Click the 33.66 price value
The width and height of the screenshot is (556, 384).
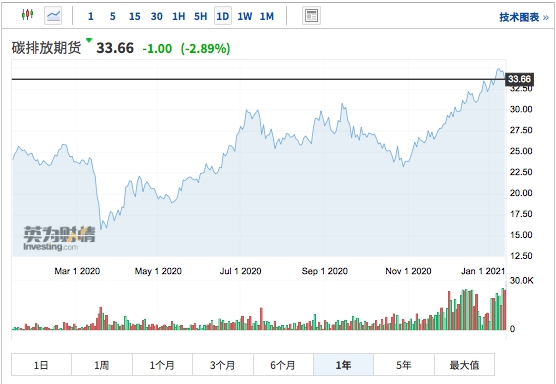(x=115, y=48)
